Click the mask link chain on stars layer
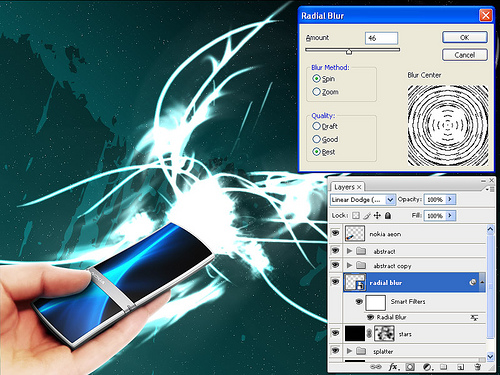The image size is (500, 375). pyautogui.click(x=369, y=333)
